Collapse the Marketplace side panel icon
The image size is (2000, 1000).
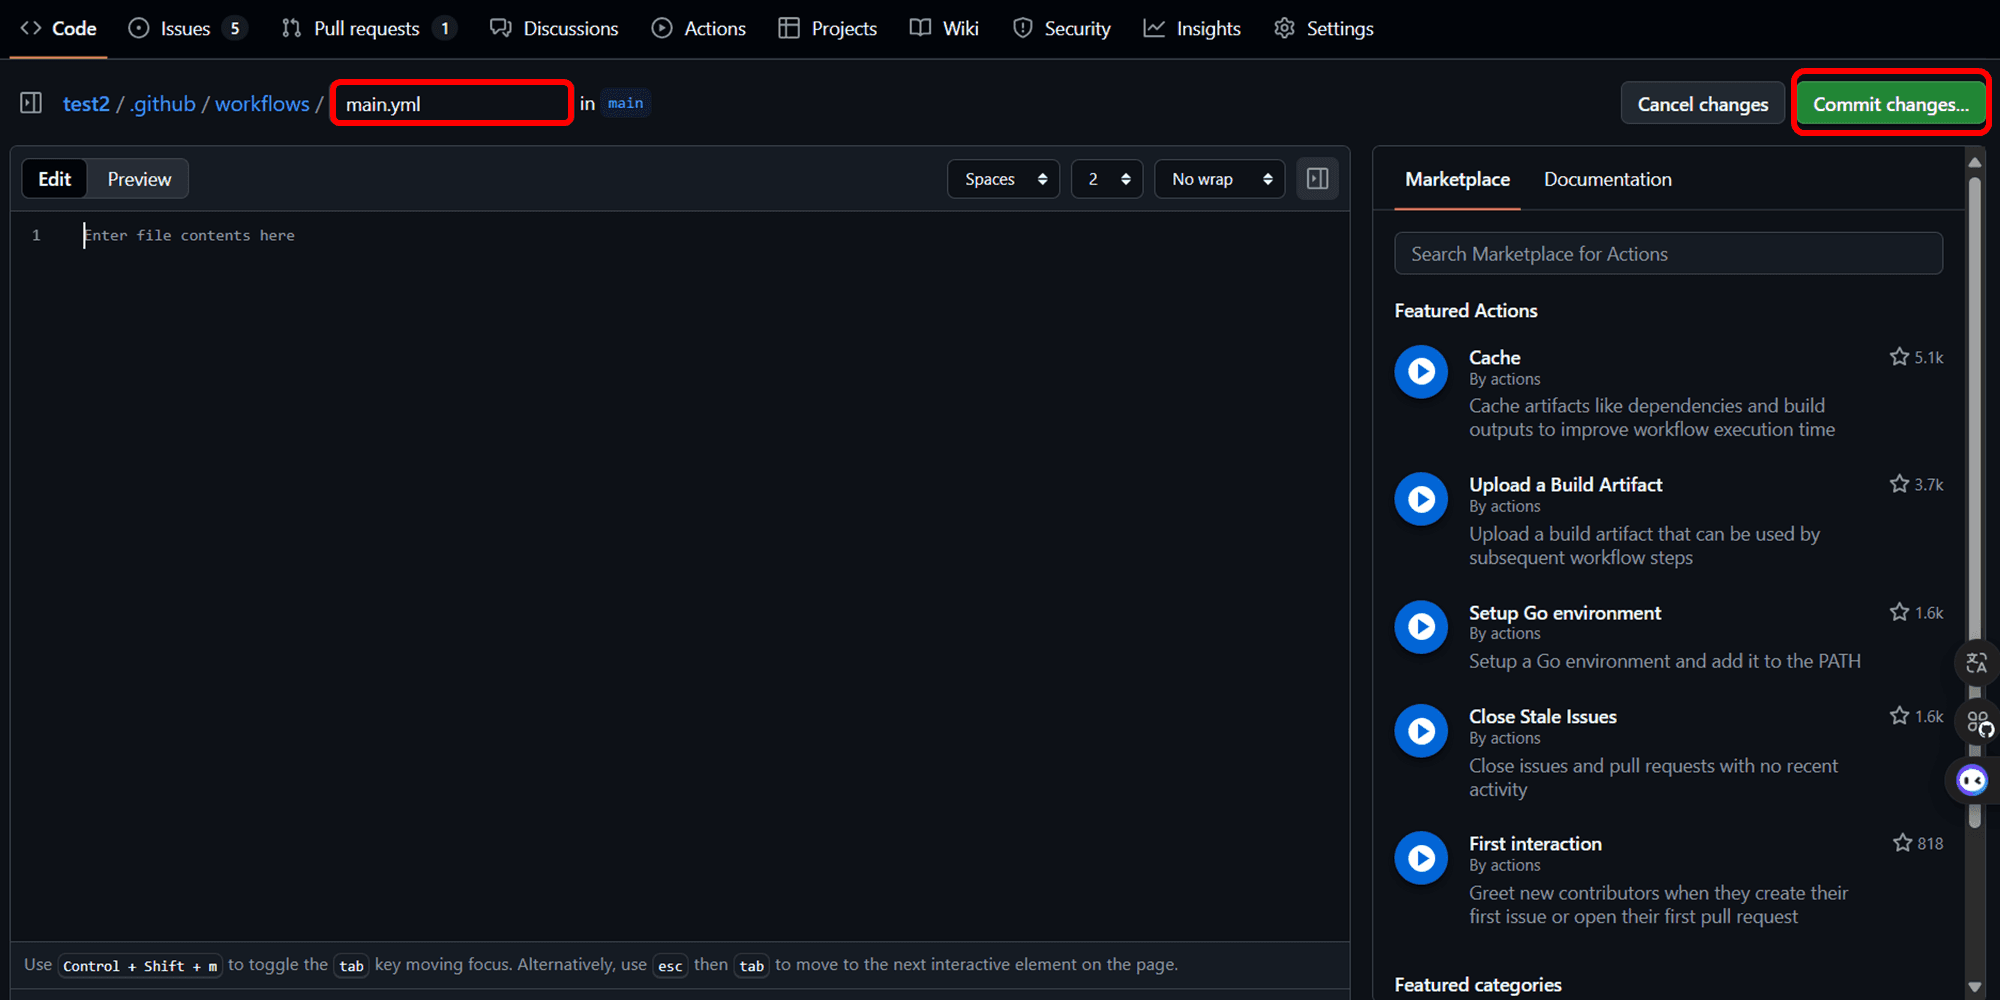(1317, 179)
